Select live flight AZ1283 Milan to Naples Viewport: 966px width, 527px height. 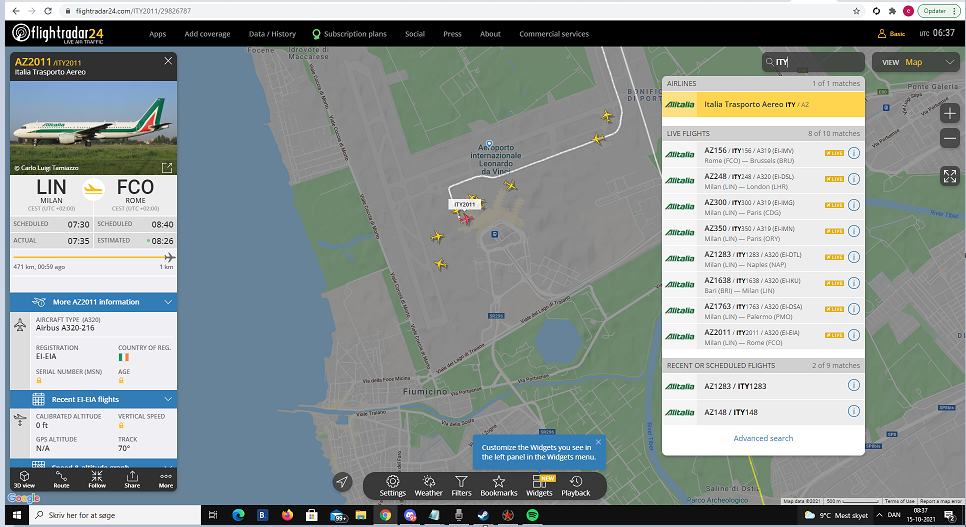[763, 259]
